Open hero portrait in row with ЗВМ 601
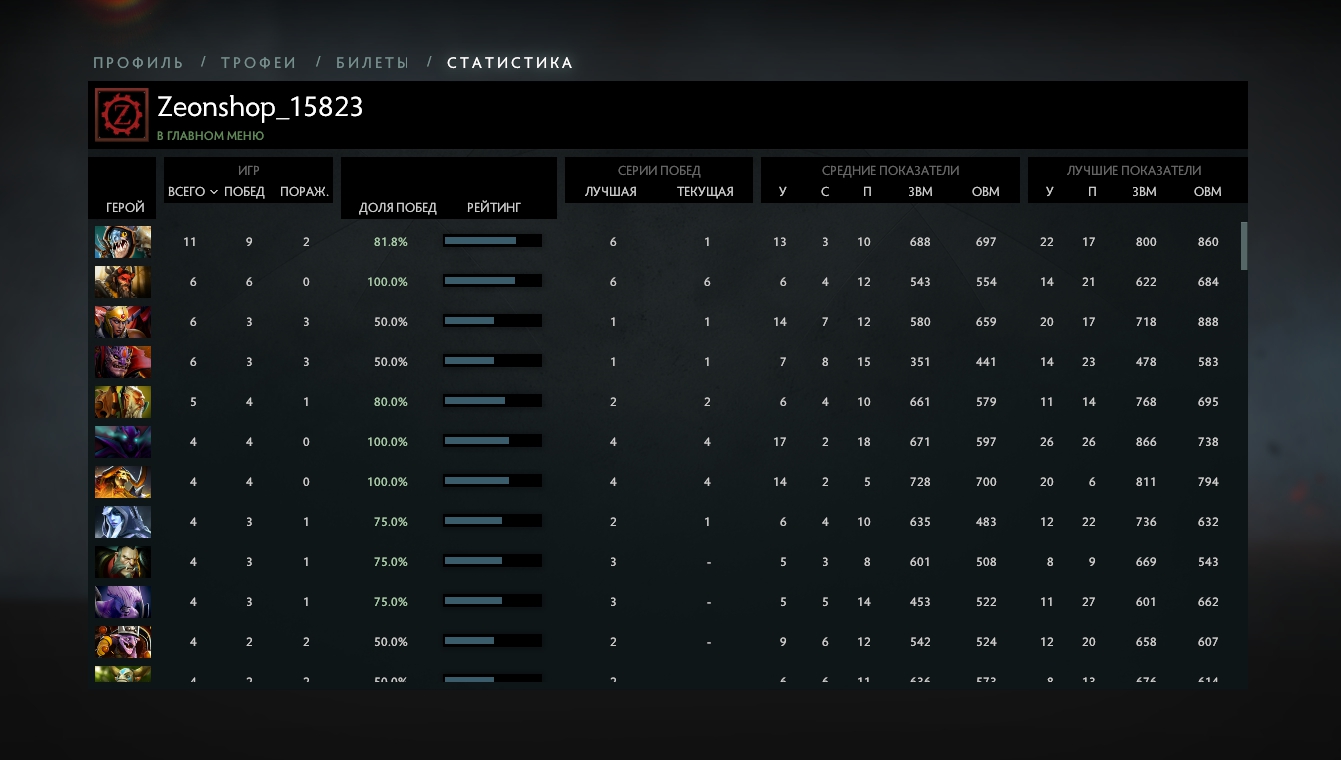The height and width of the screenshot is (760, 1341). tap(123, 562)
